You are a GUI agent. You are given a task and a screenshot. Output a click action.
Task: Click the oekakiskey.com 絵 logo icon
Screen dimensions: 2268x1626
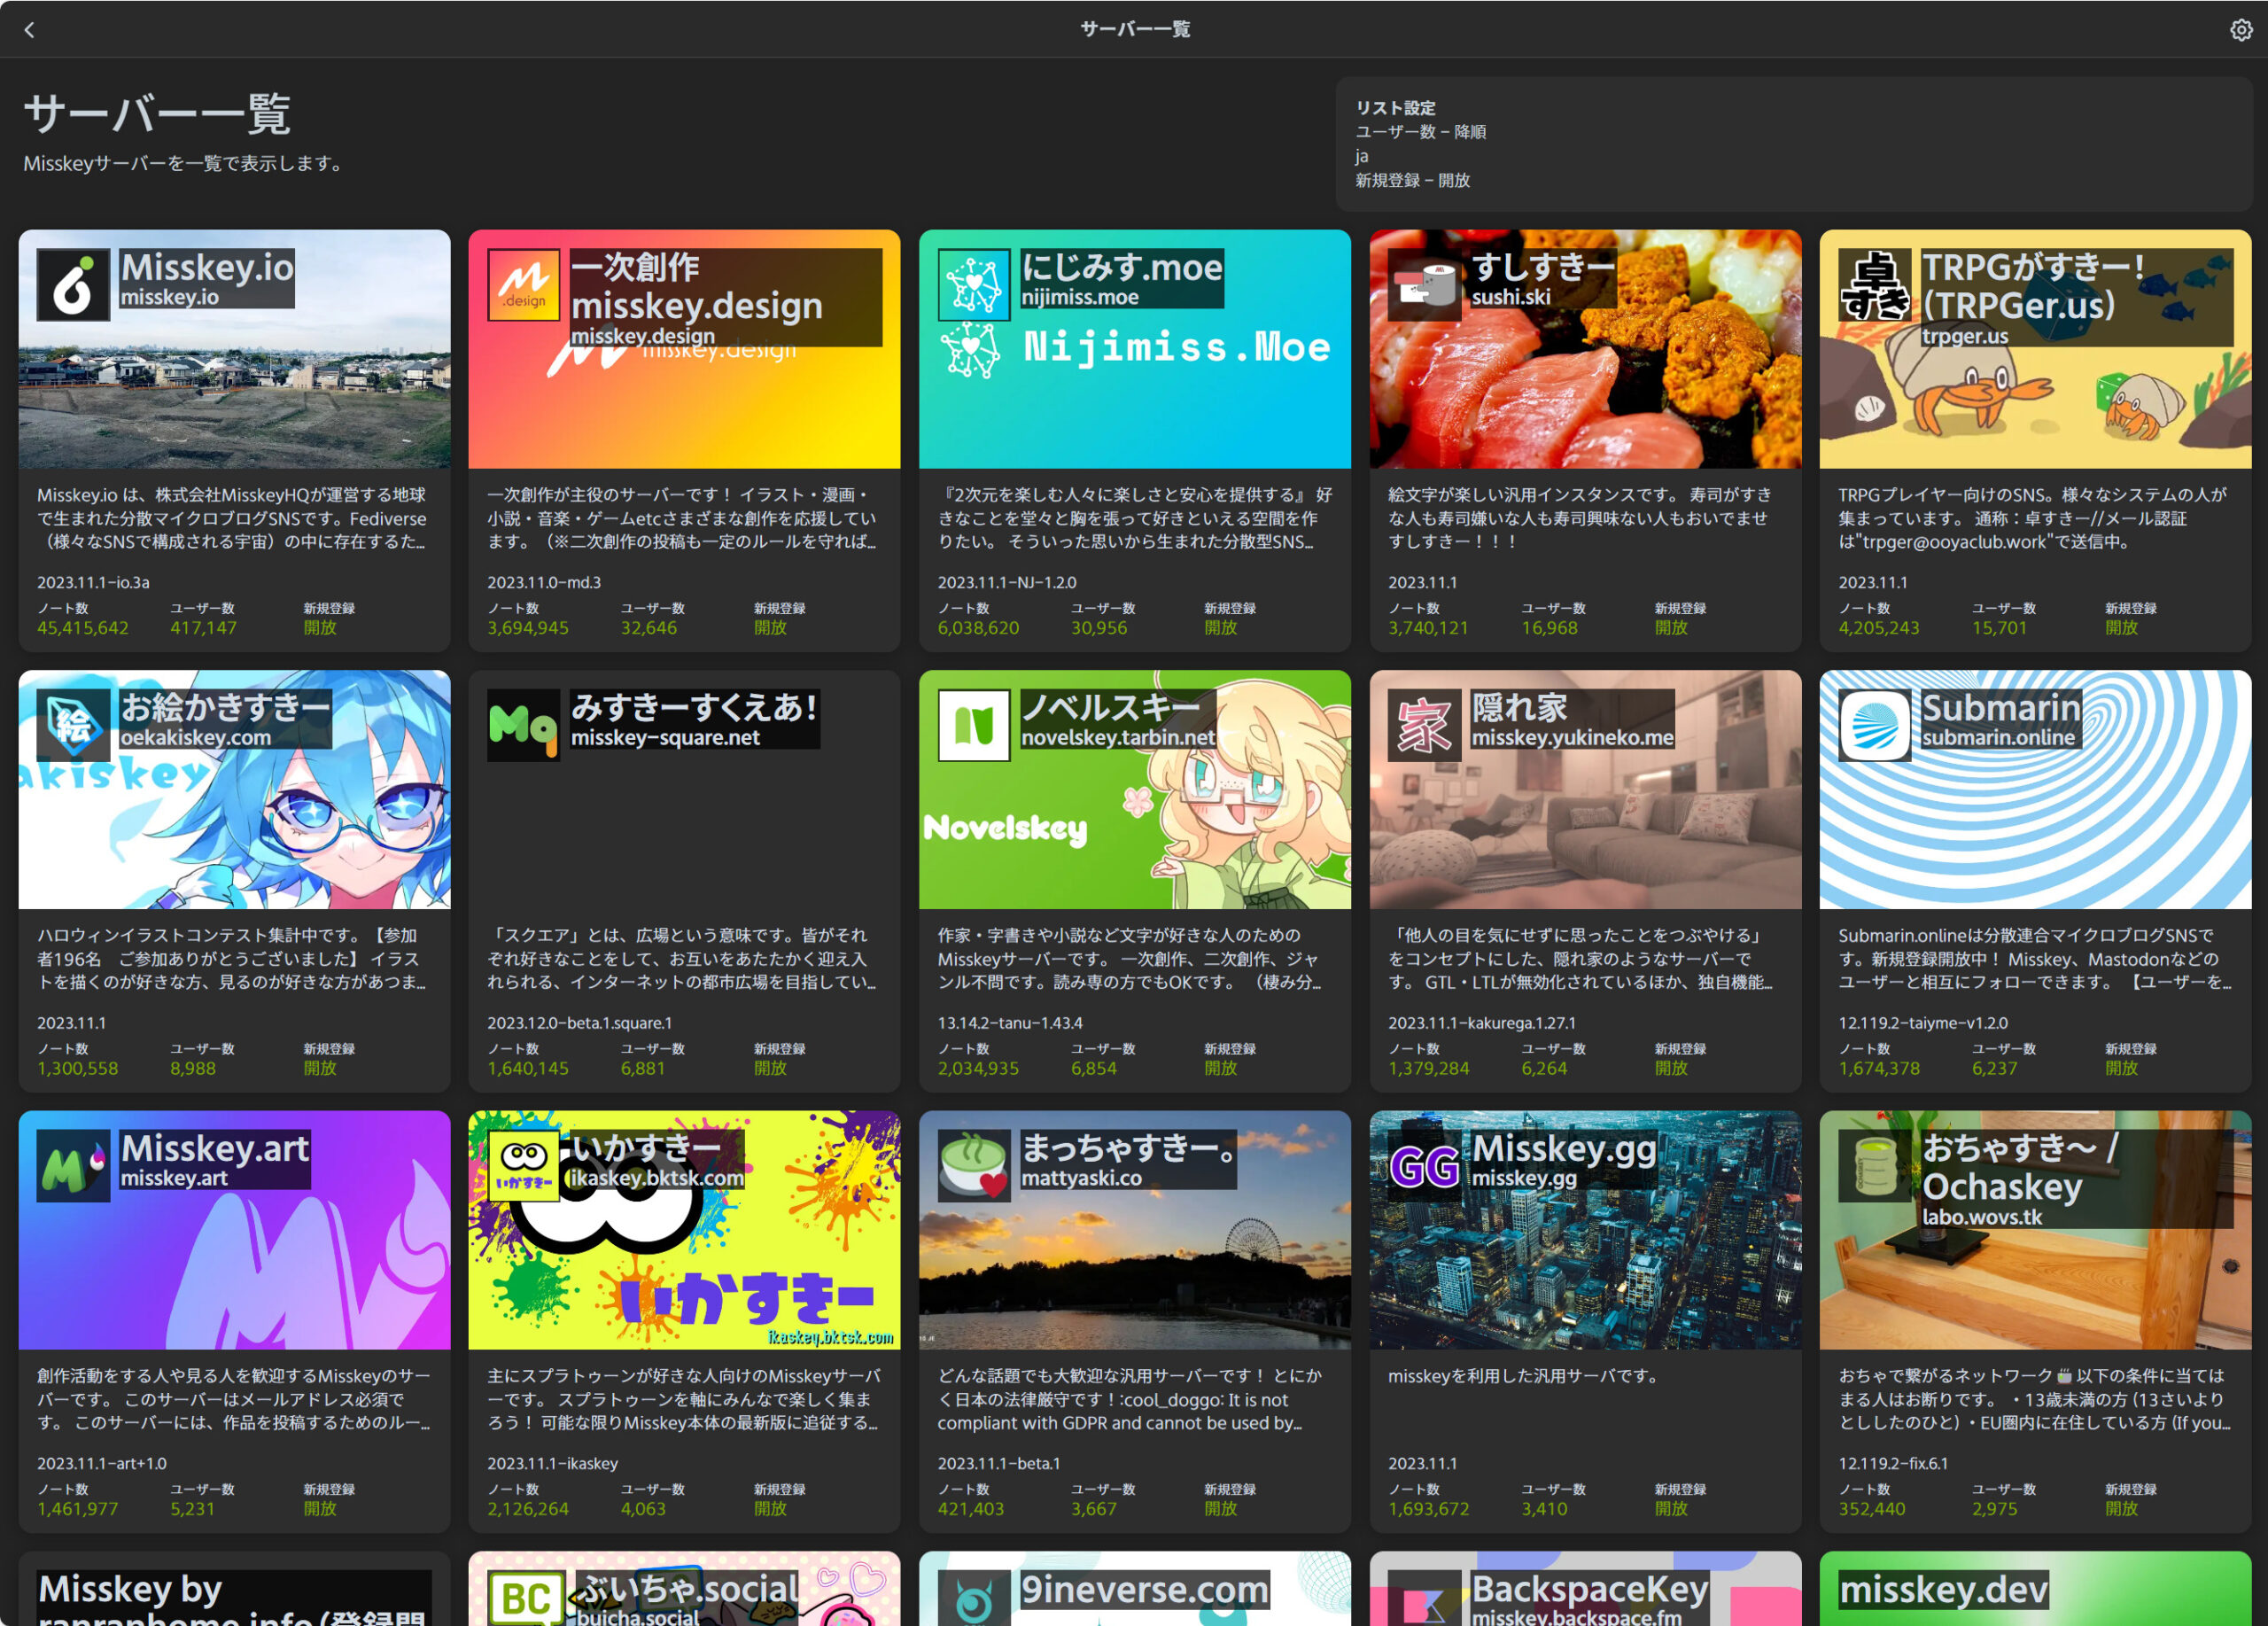pos(73,725)
